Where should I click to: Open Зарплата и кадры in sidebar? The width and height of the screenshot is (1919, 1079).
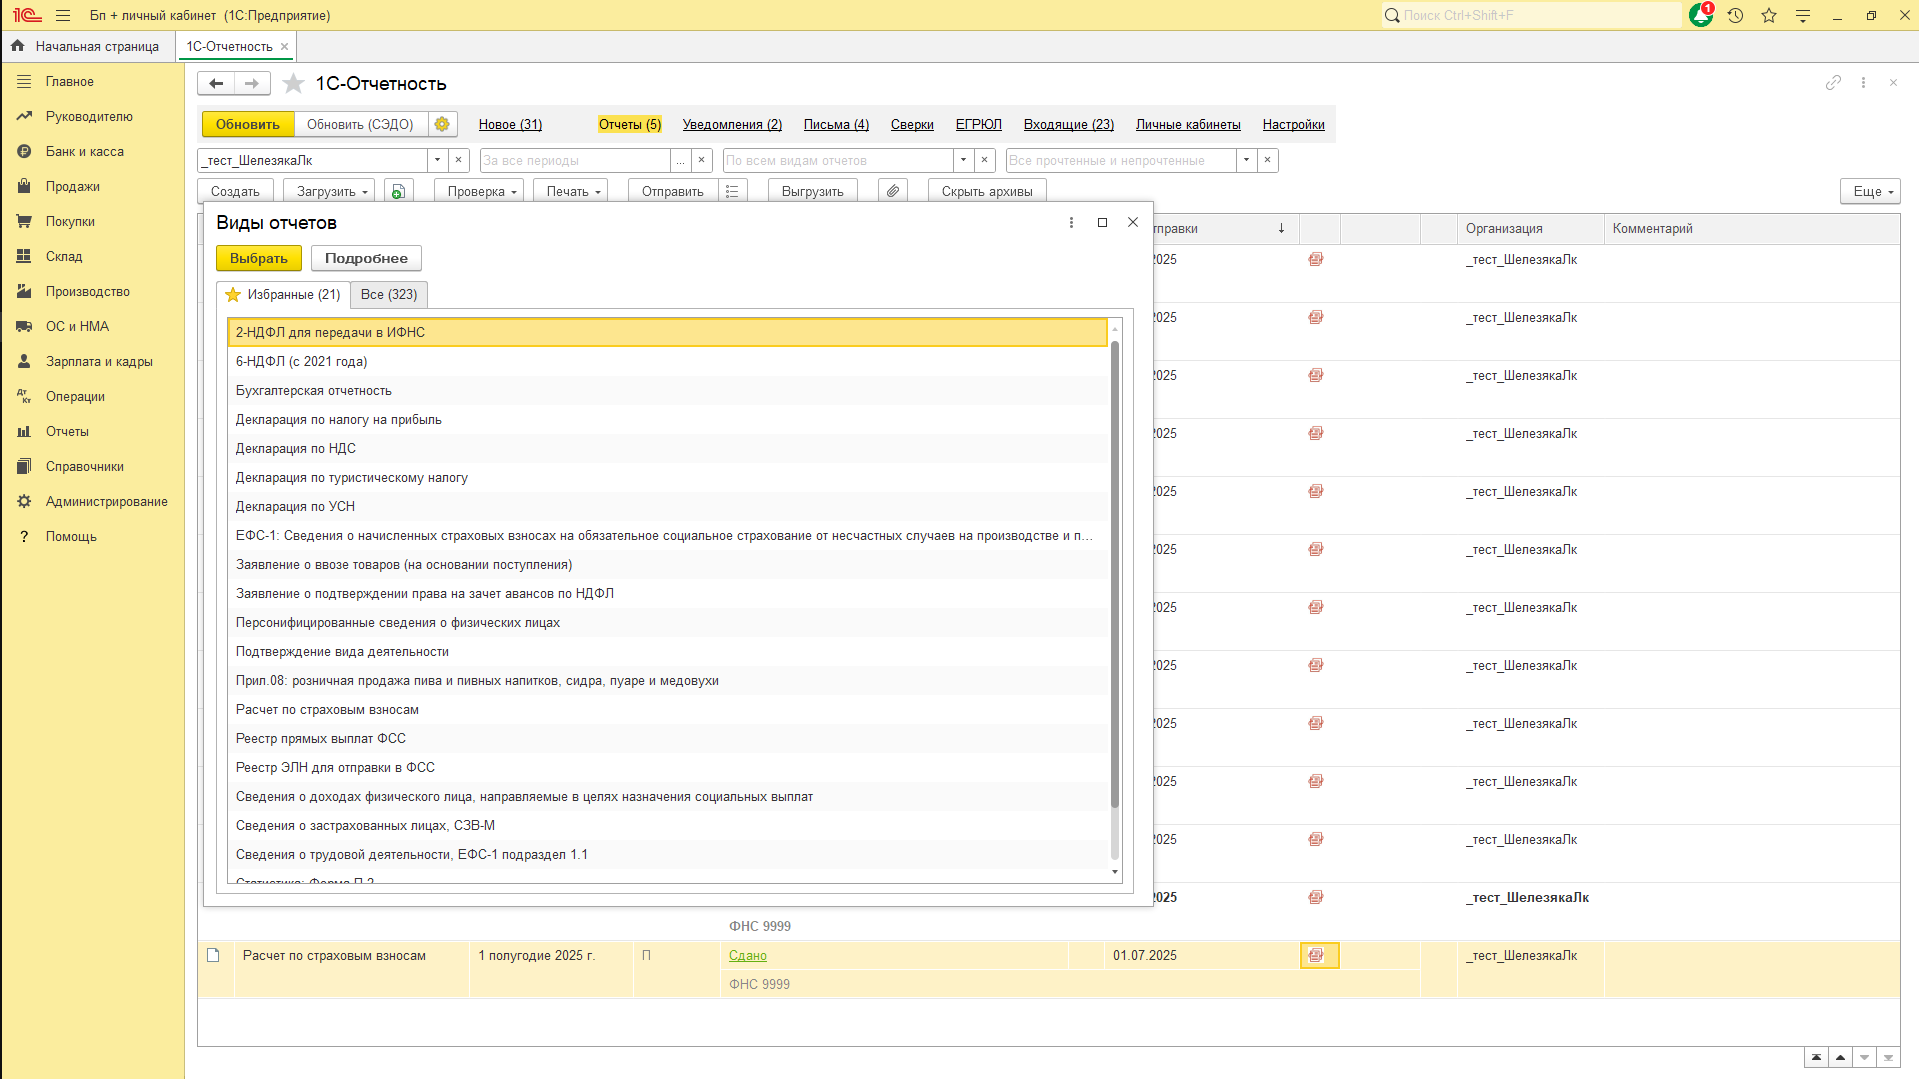[x=99, y=361]
